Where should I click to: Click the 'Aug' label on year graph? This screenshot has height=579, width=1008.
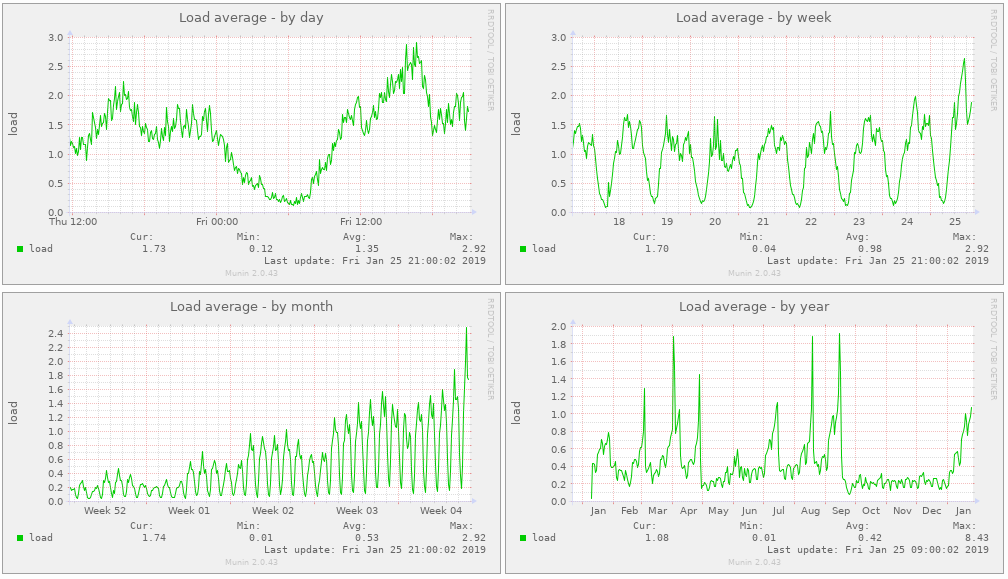[811, 511]
